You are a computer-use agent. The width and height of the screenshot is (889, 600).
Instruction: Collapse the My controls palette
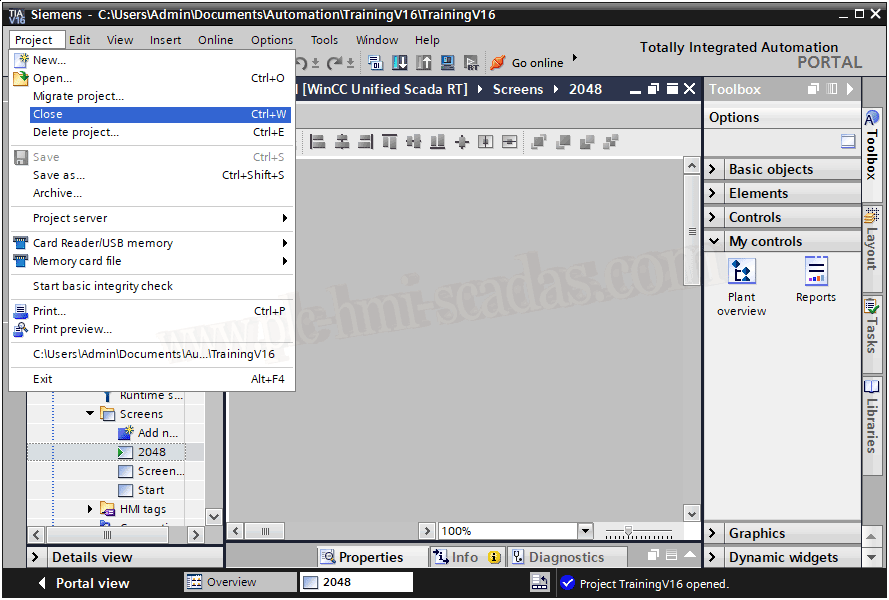(714, 241)
